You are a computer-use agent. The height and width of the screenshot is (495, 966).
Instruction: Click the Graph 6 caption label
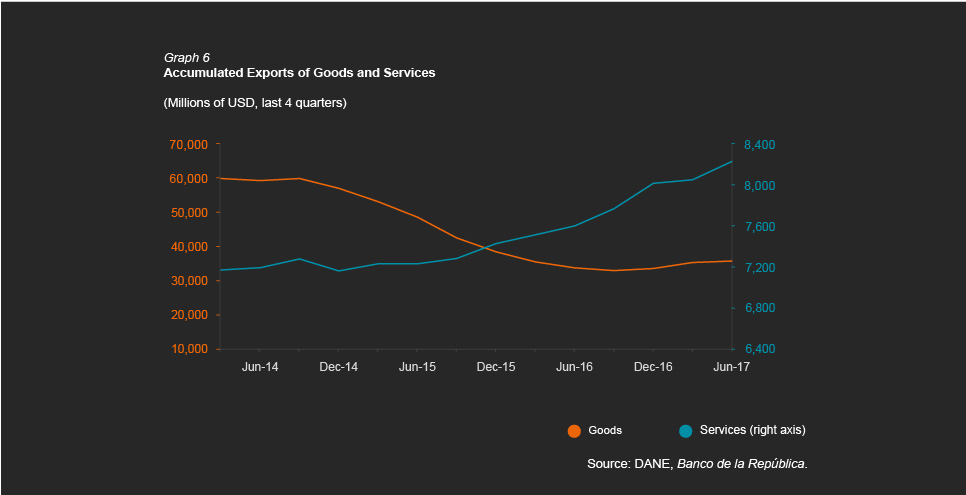186,58
